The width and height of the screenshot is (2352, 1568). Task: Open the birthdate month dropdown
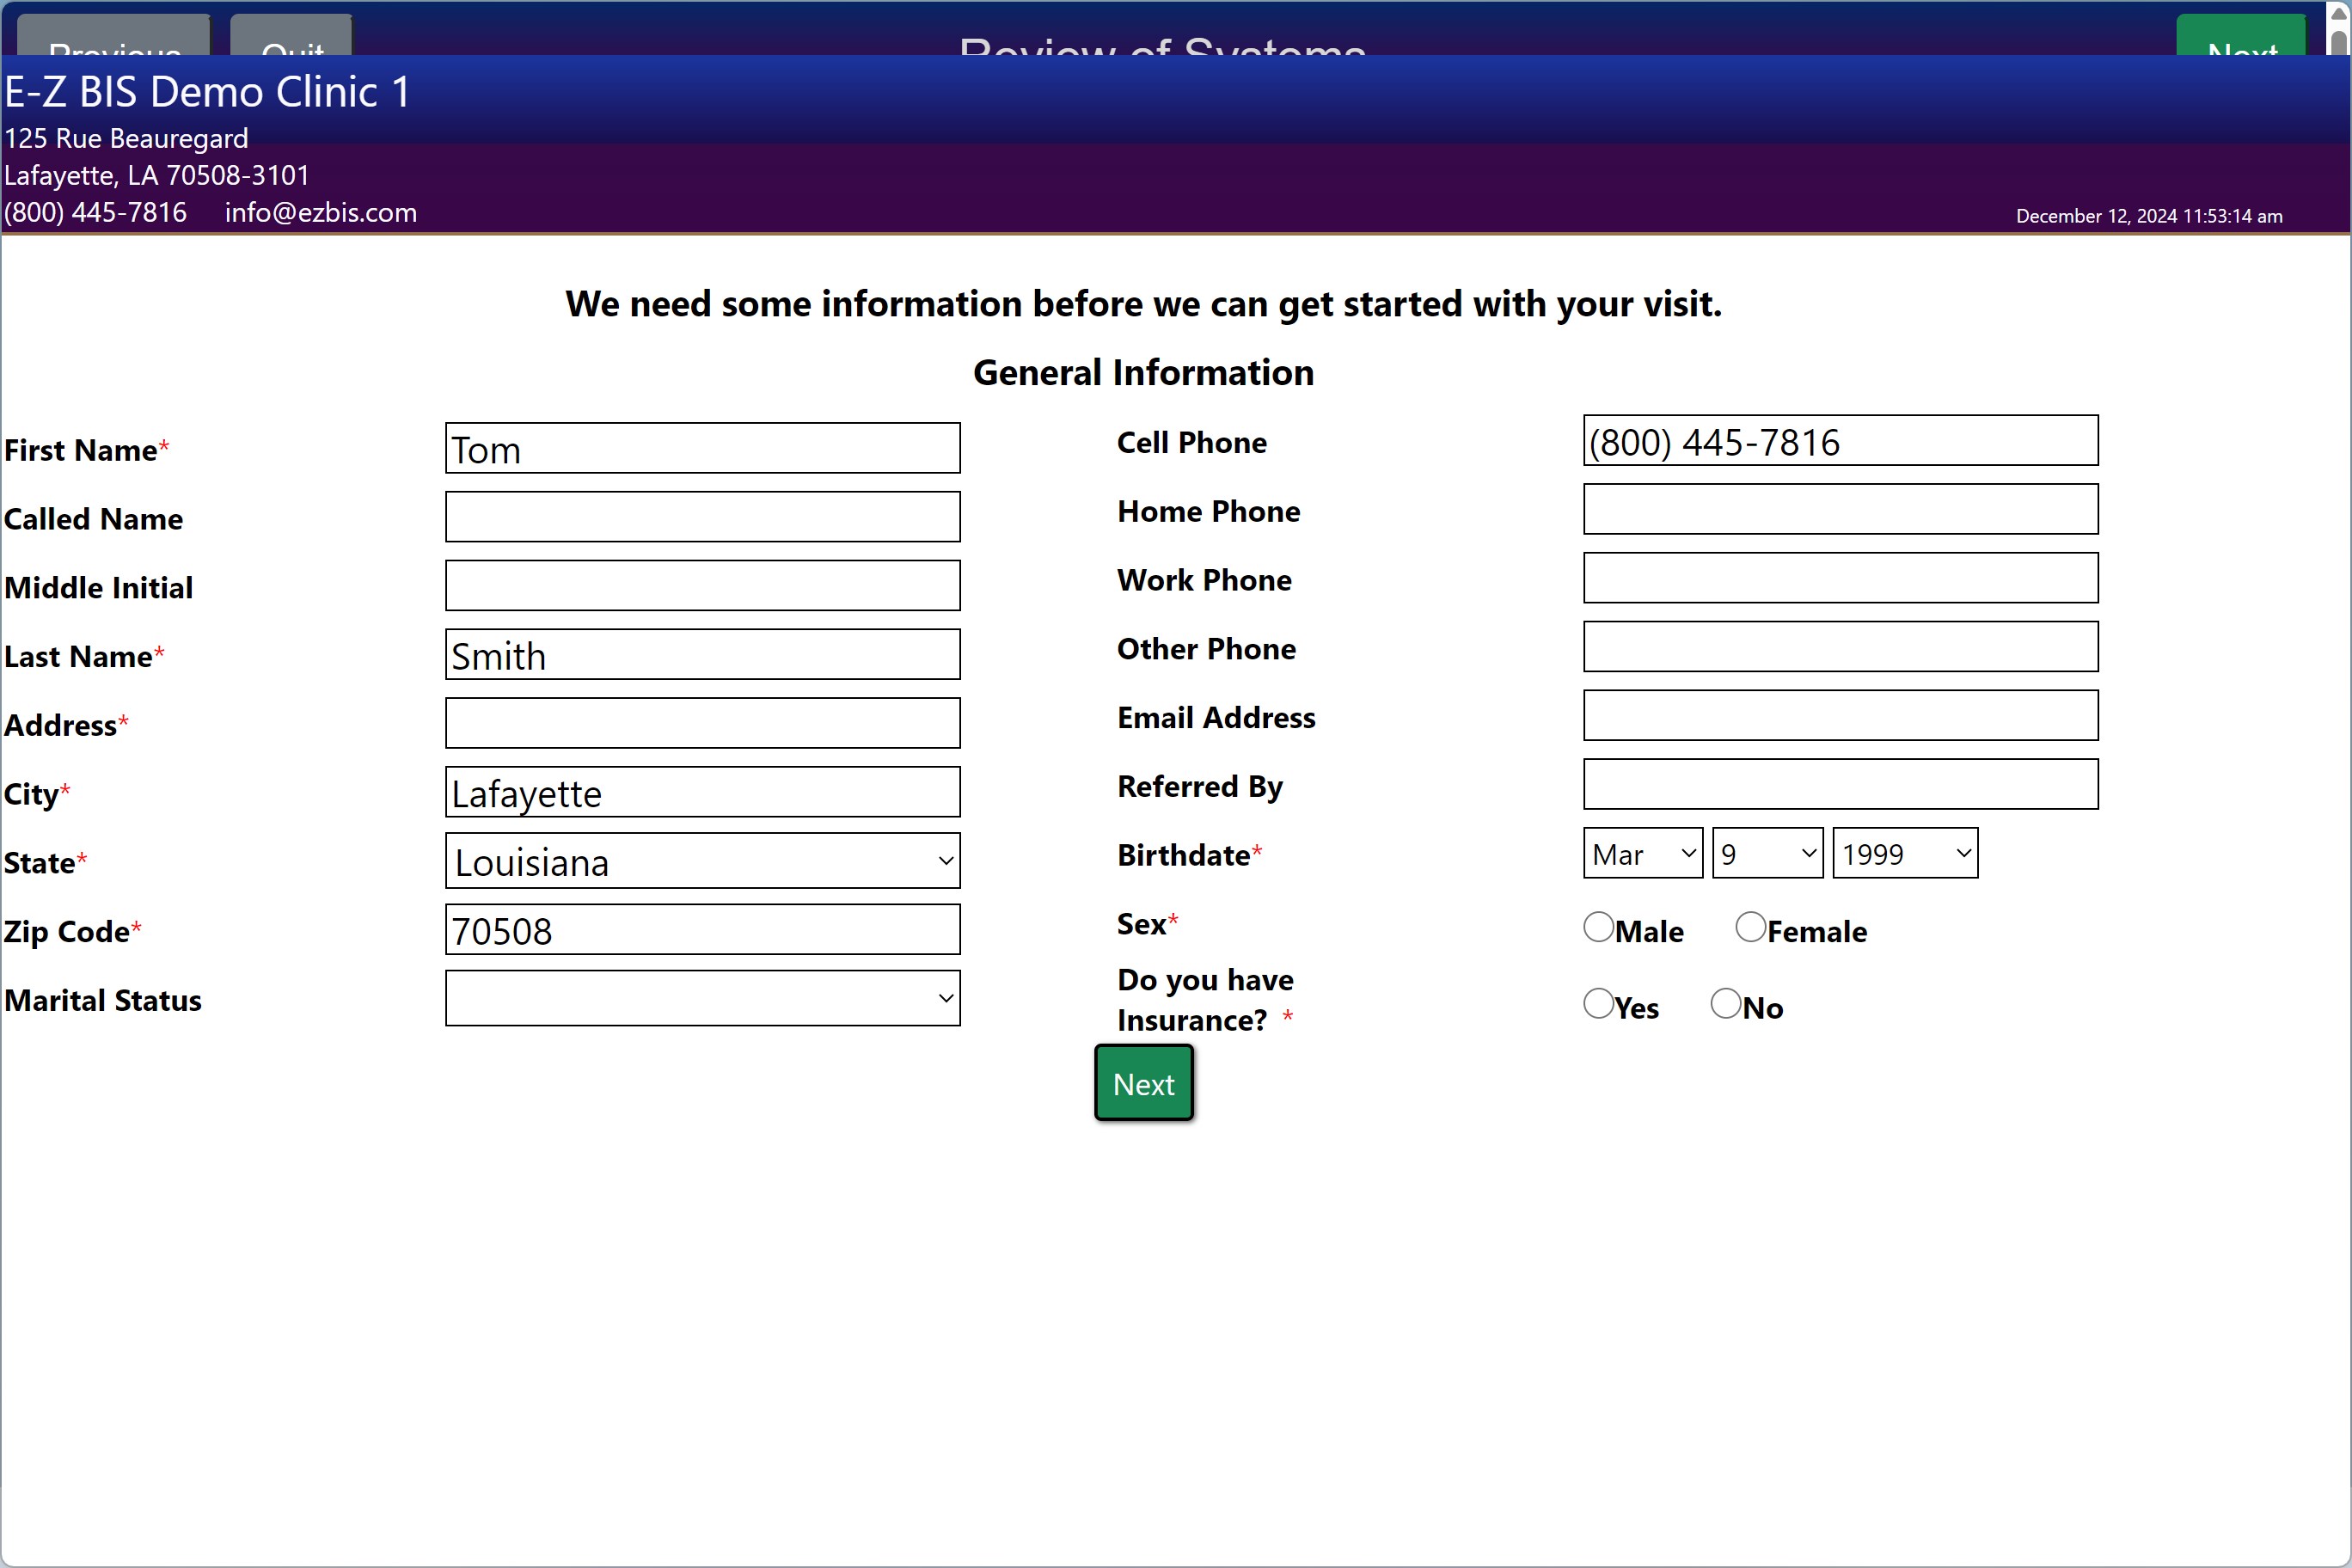1641,853
